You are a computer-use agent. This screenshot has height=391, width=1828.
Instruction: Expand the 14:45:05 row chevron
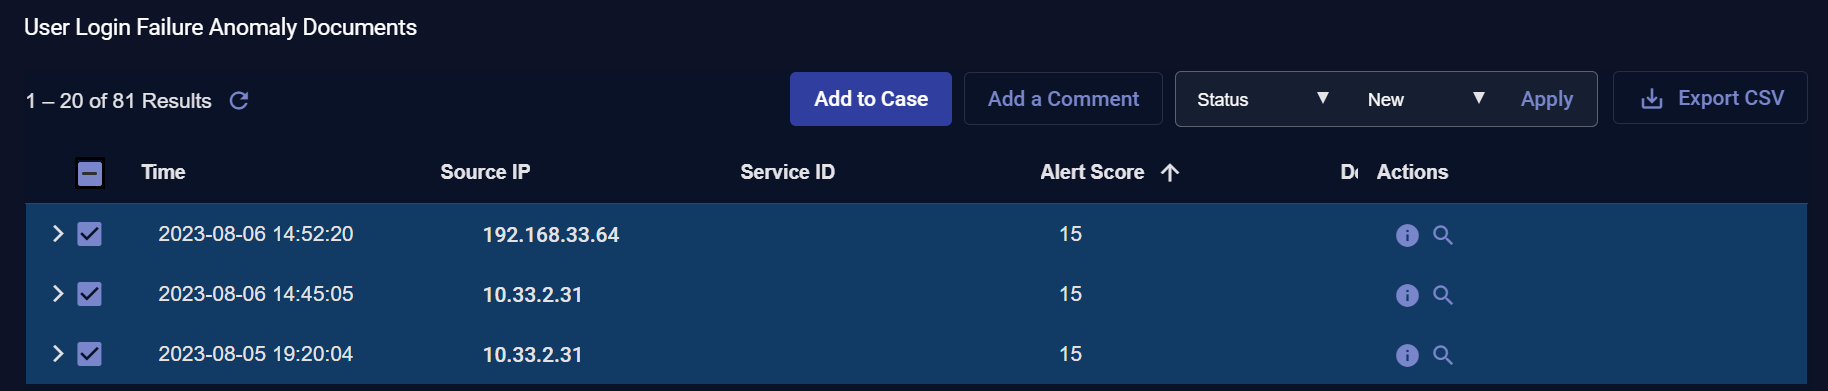58,294
